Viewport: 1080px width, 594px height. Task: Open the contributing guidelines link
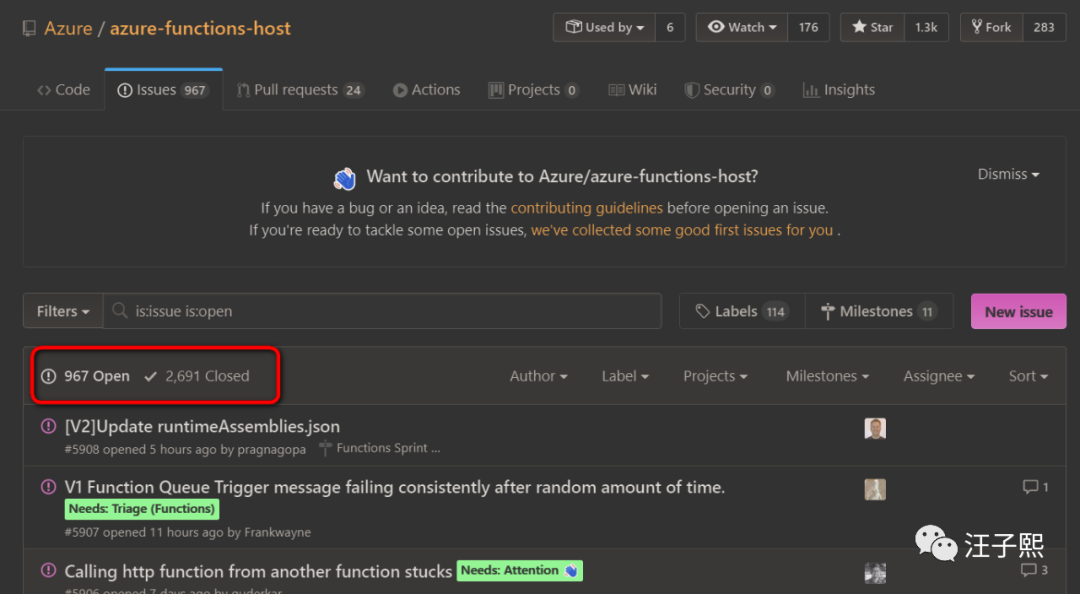(x=587, y=208)
